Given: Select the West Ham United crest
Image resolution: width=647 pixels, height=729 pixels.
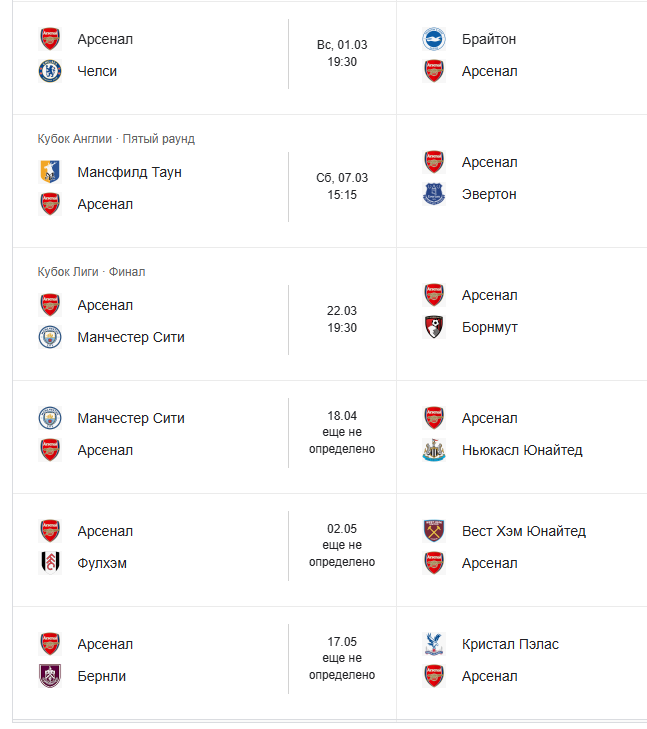Looking at the screenshot, I should point(433,531).
